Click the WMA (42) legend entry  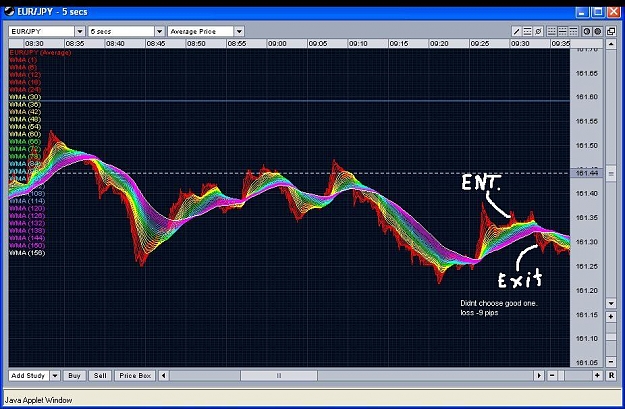[x=25, y=112]
